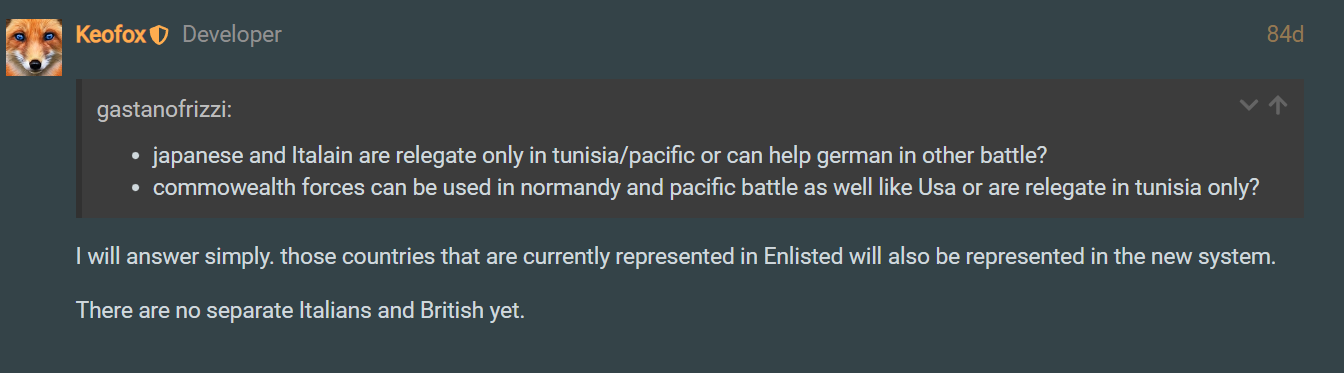The height and width of the screenshot is (373, 1344).
Task: Click the bullet dot before "japanese and Italain"
Action: pyautogui.click(x=137, y=158)
